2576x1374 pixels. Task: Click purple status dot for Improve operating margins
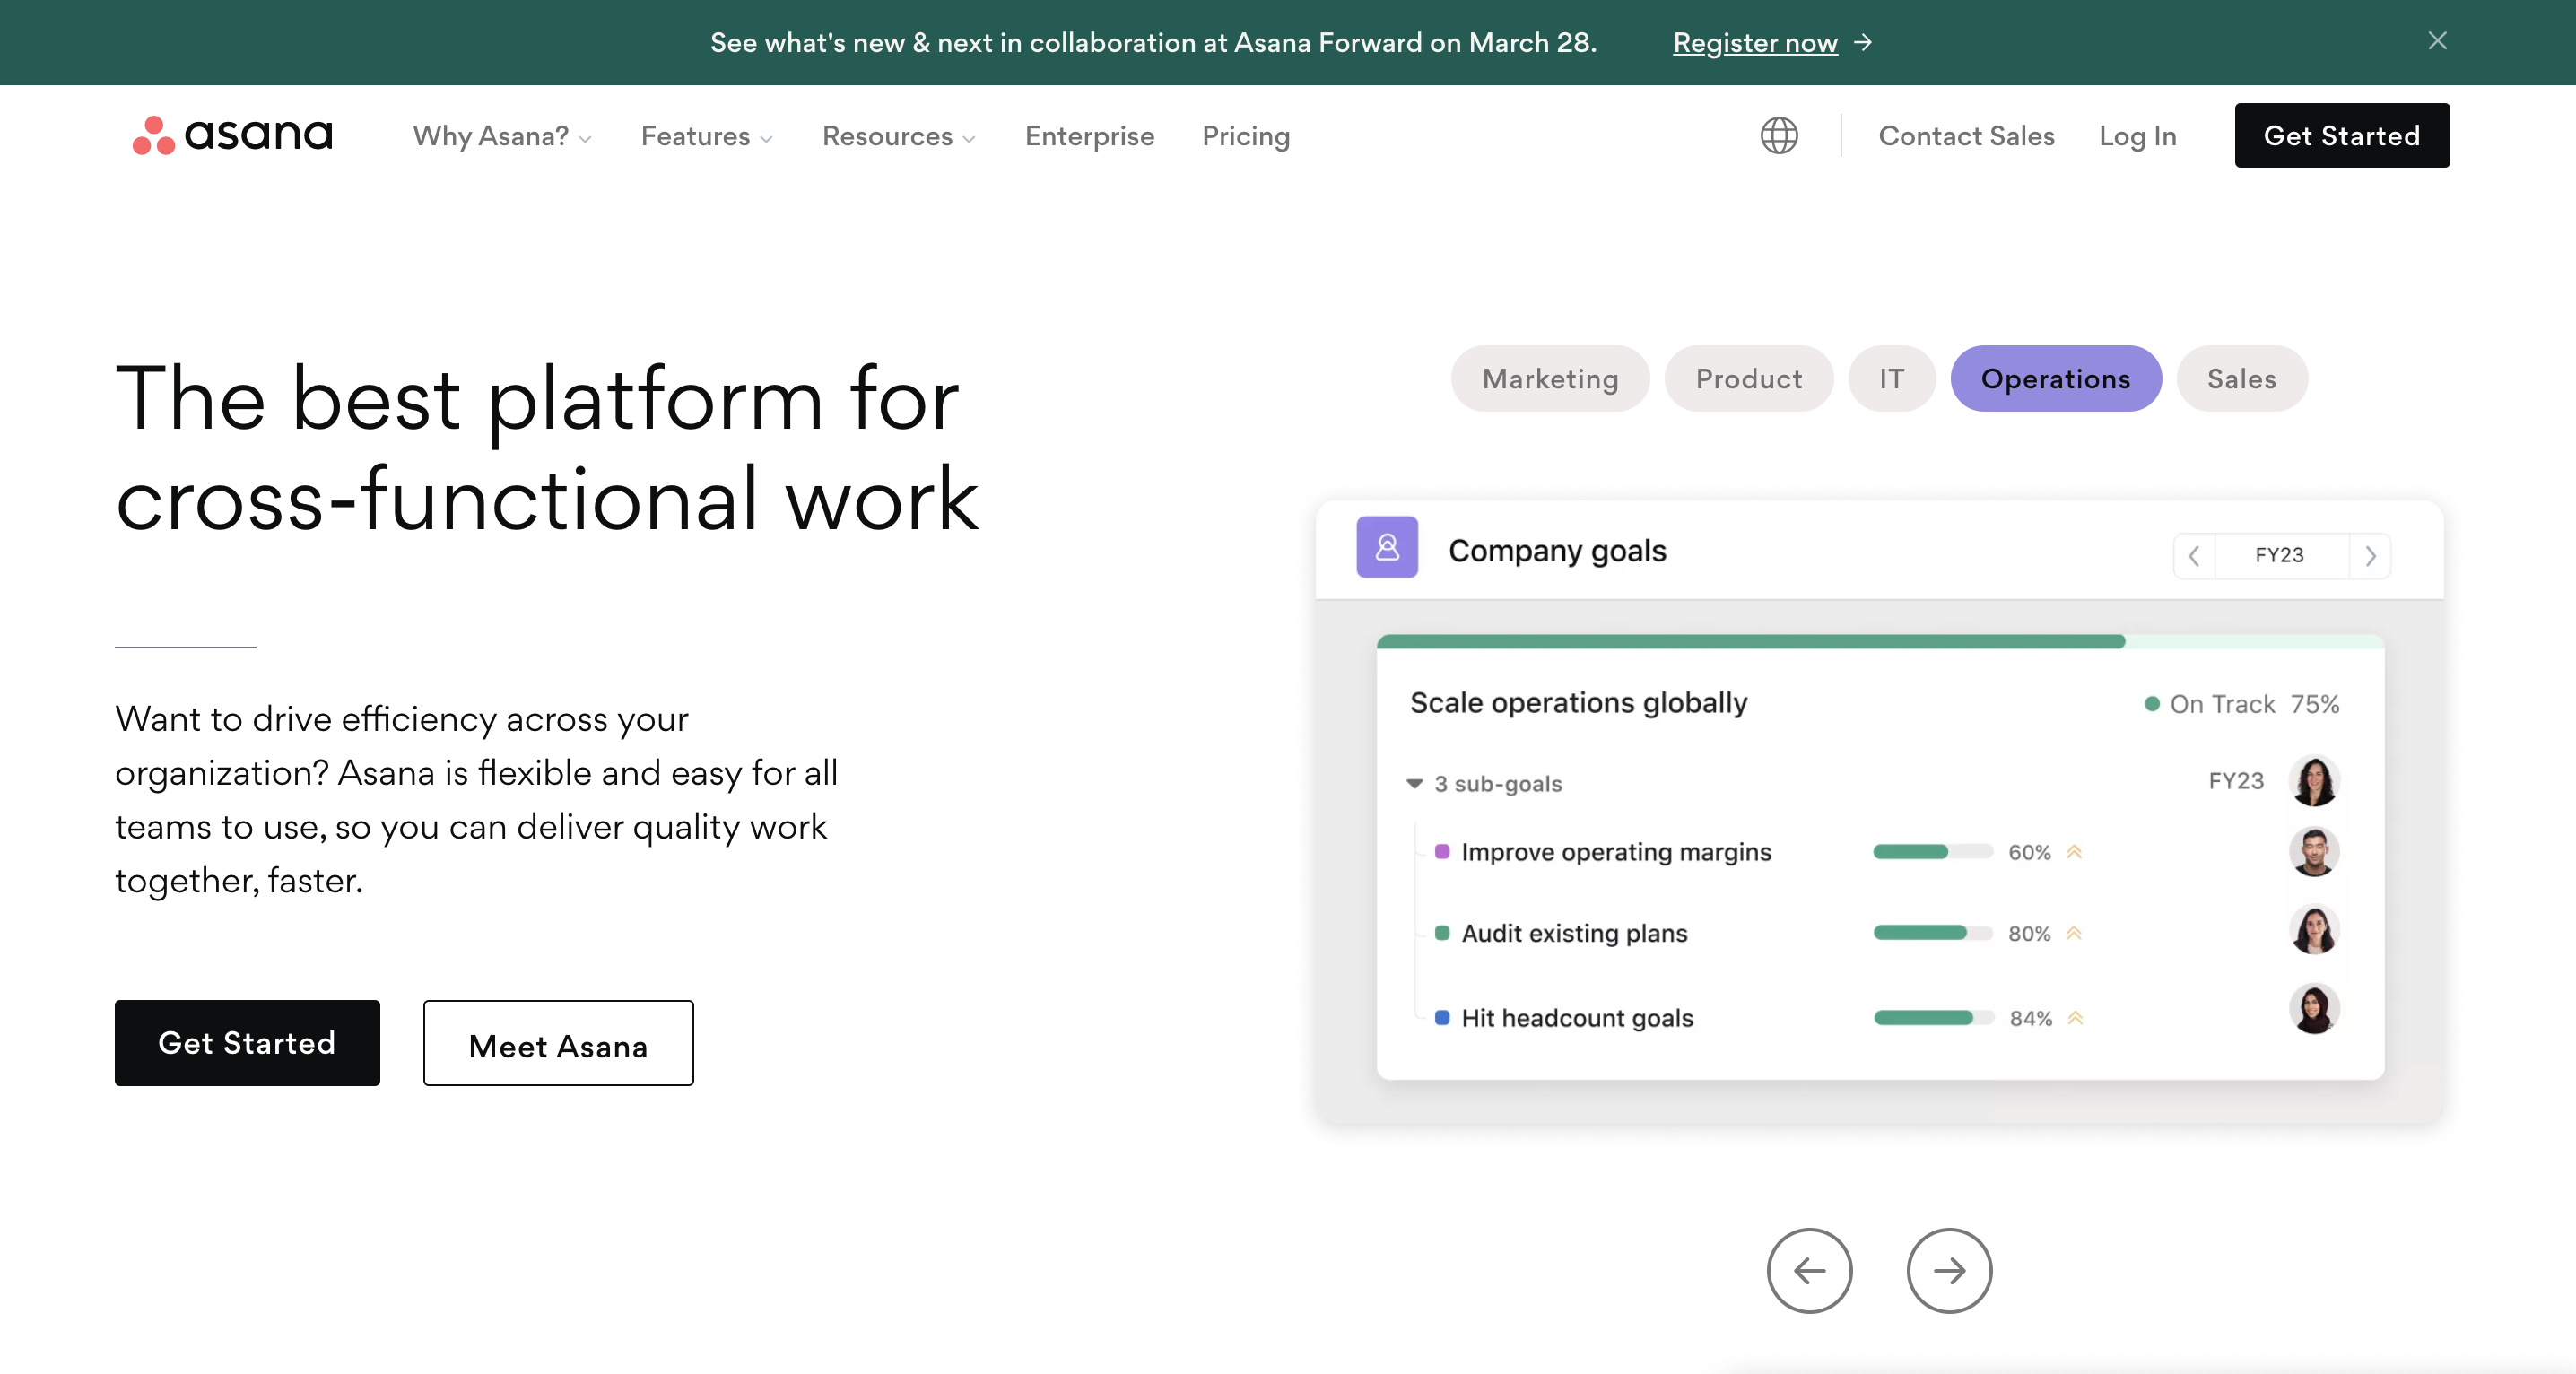coord(1442,851)
